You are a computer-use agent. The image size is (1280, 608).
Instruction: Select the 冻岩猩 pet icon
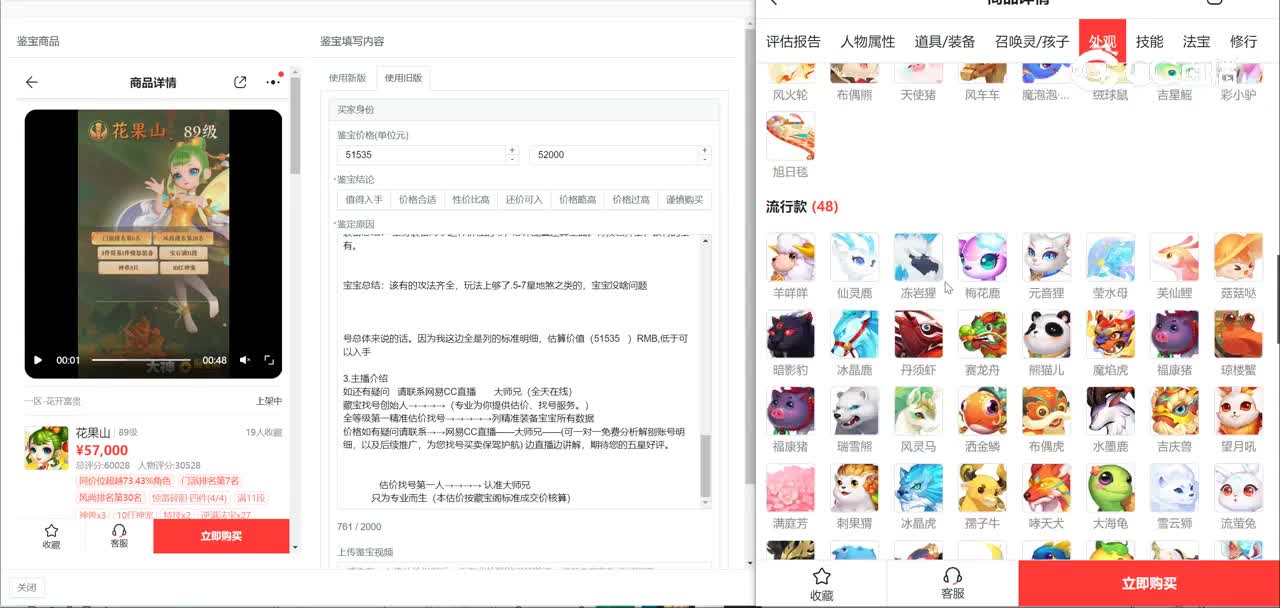pyautogui.click(x=918, y=258)
